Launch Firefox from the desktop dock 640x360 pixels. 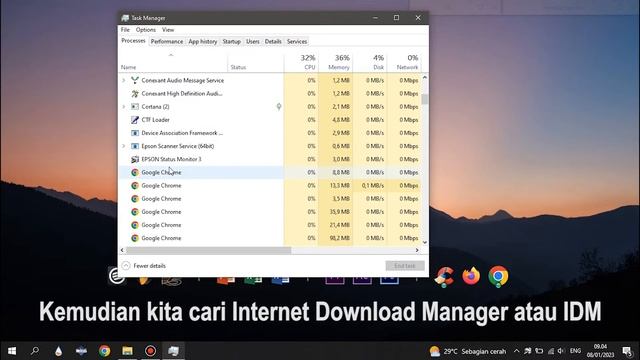[x=471, y=276]
